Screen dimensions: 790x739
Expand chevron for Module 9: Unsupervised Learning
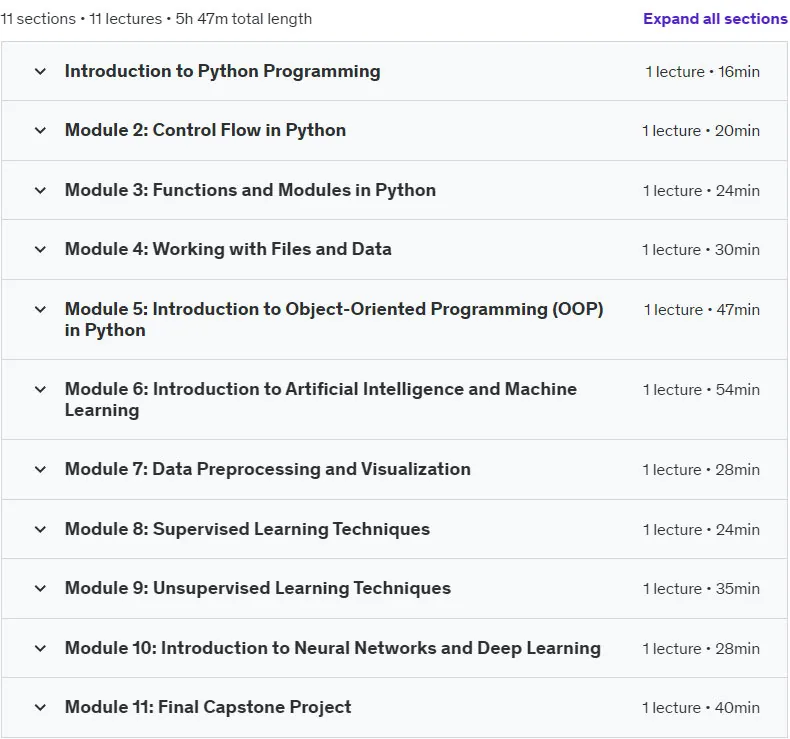tap(40, 588)
